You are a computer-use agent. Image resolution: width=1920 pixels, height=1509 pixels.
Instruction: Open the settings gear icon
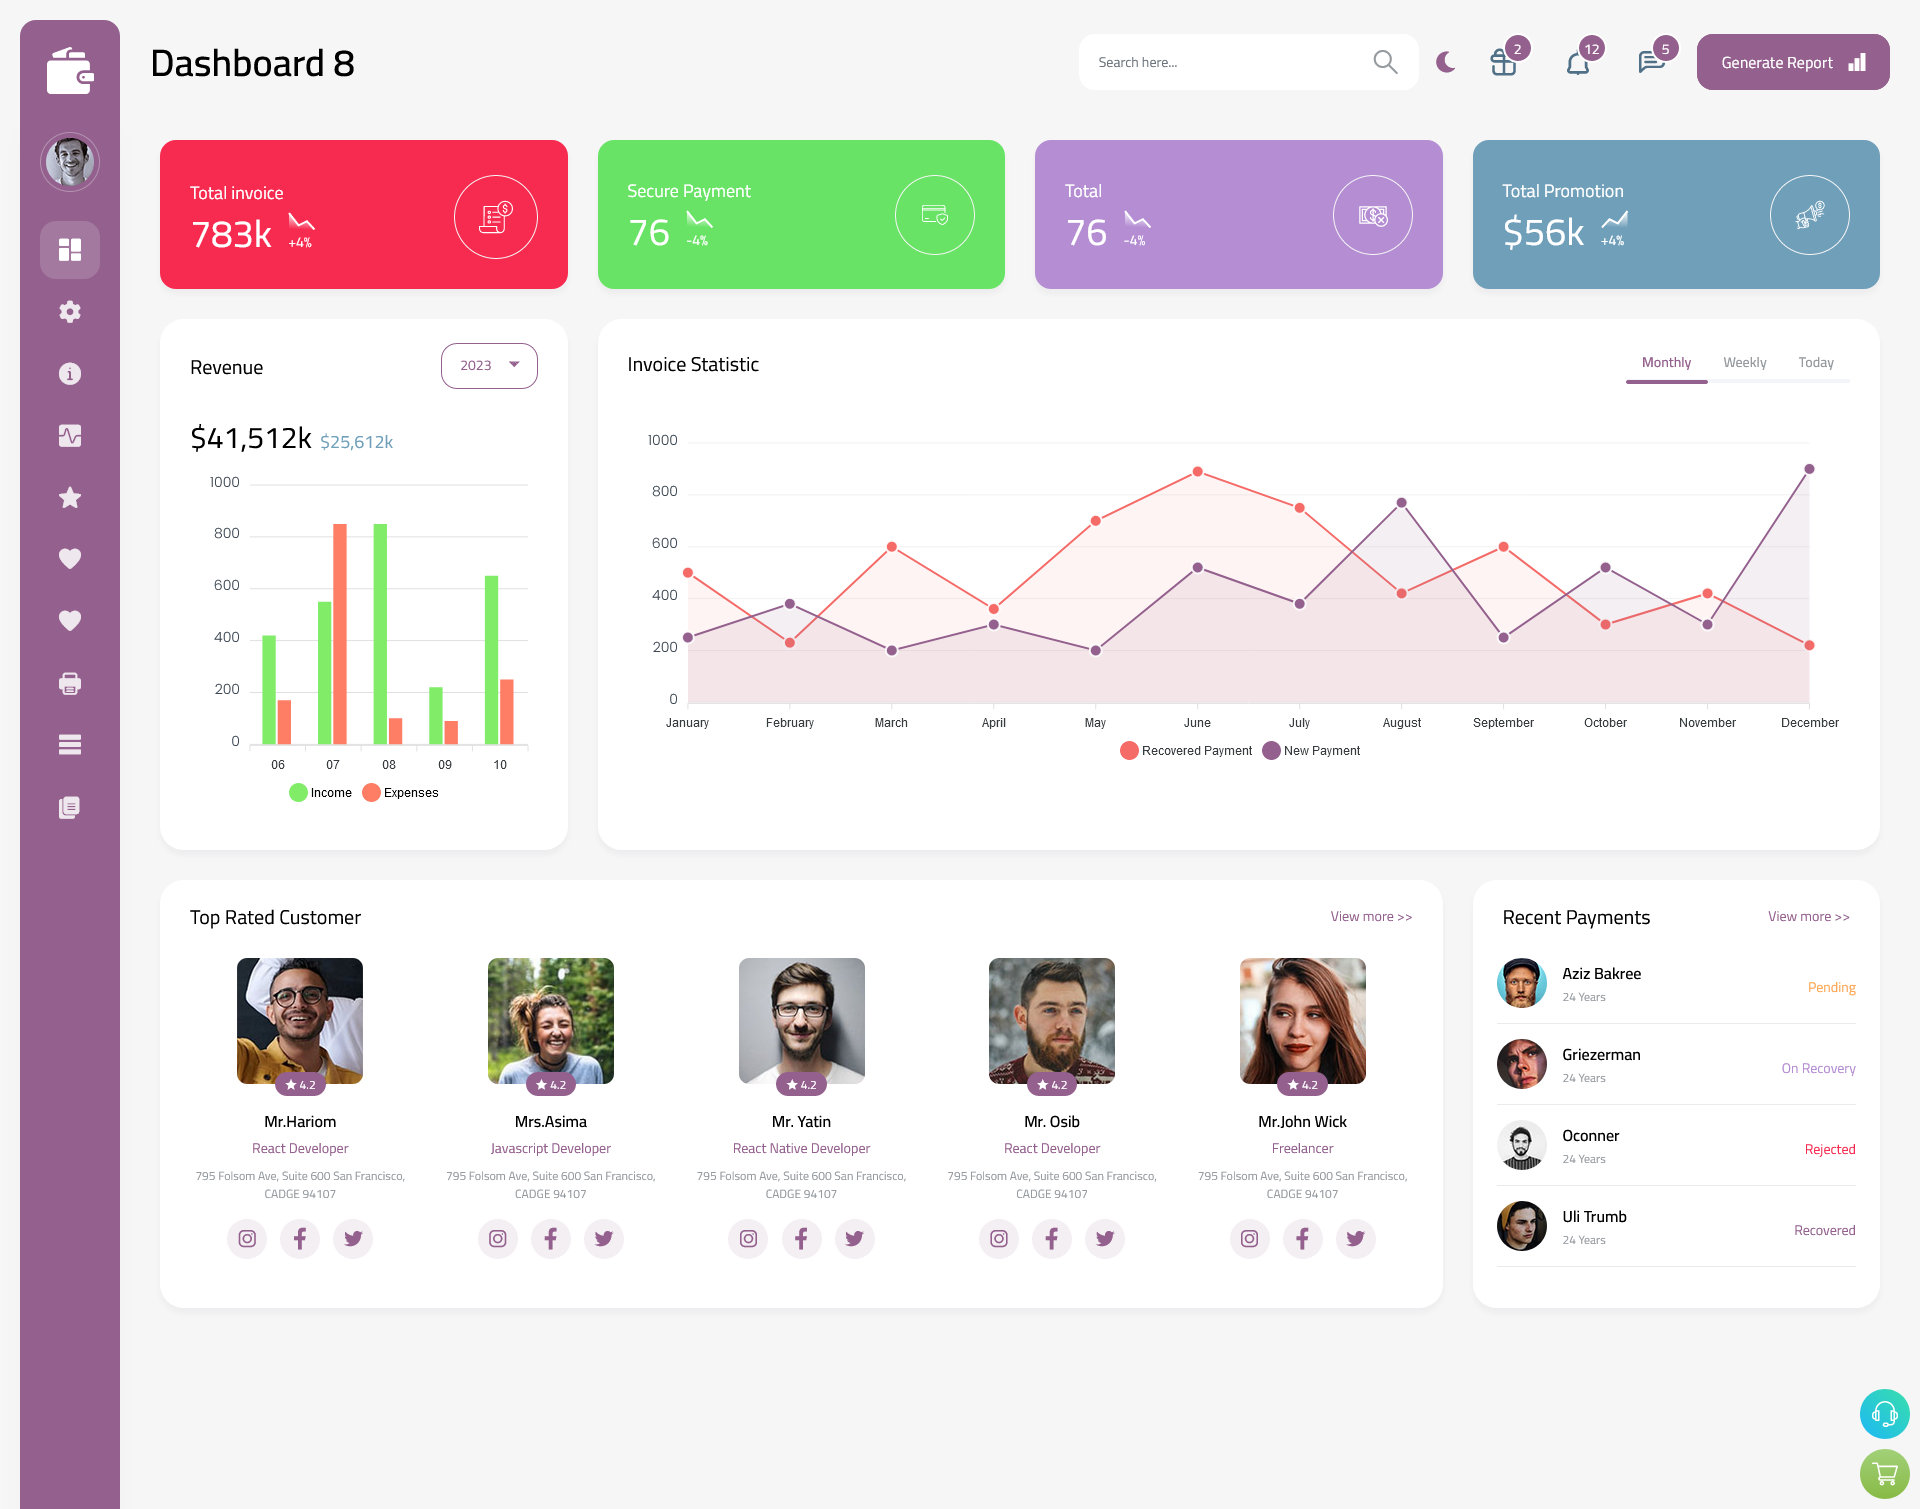pos(70,312)
